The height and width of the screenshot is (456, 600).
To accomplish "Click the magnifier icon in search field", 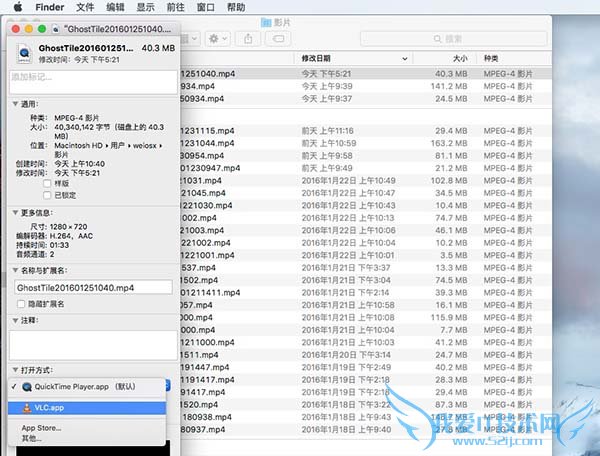I will point(435,38).
